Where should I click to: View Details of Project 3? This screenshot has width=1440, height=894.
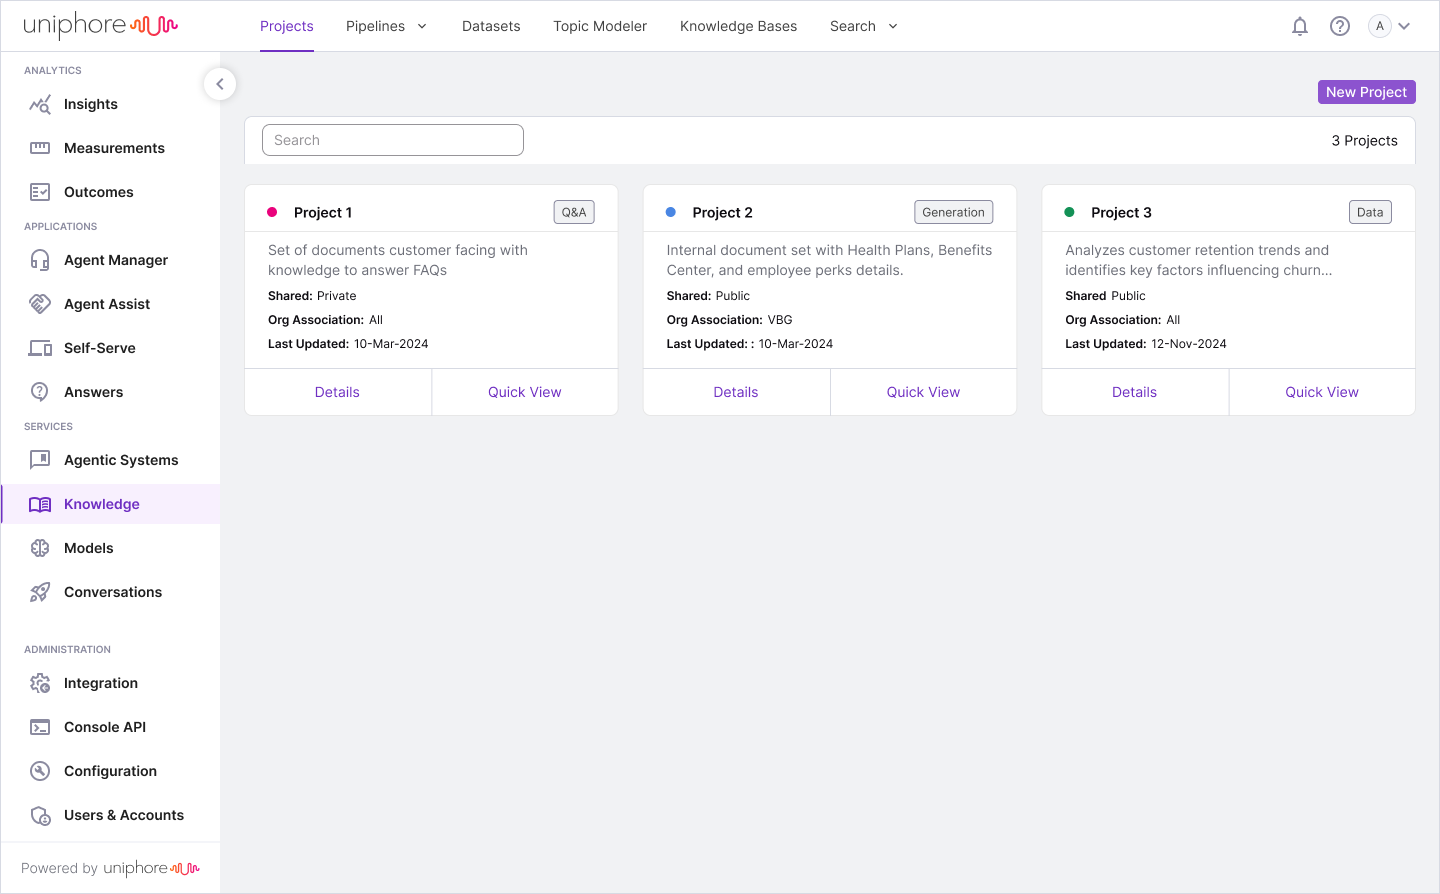point(1134,392)
